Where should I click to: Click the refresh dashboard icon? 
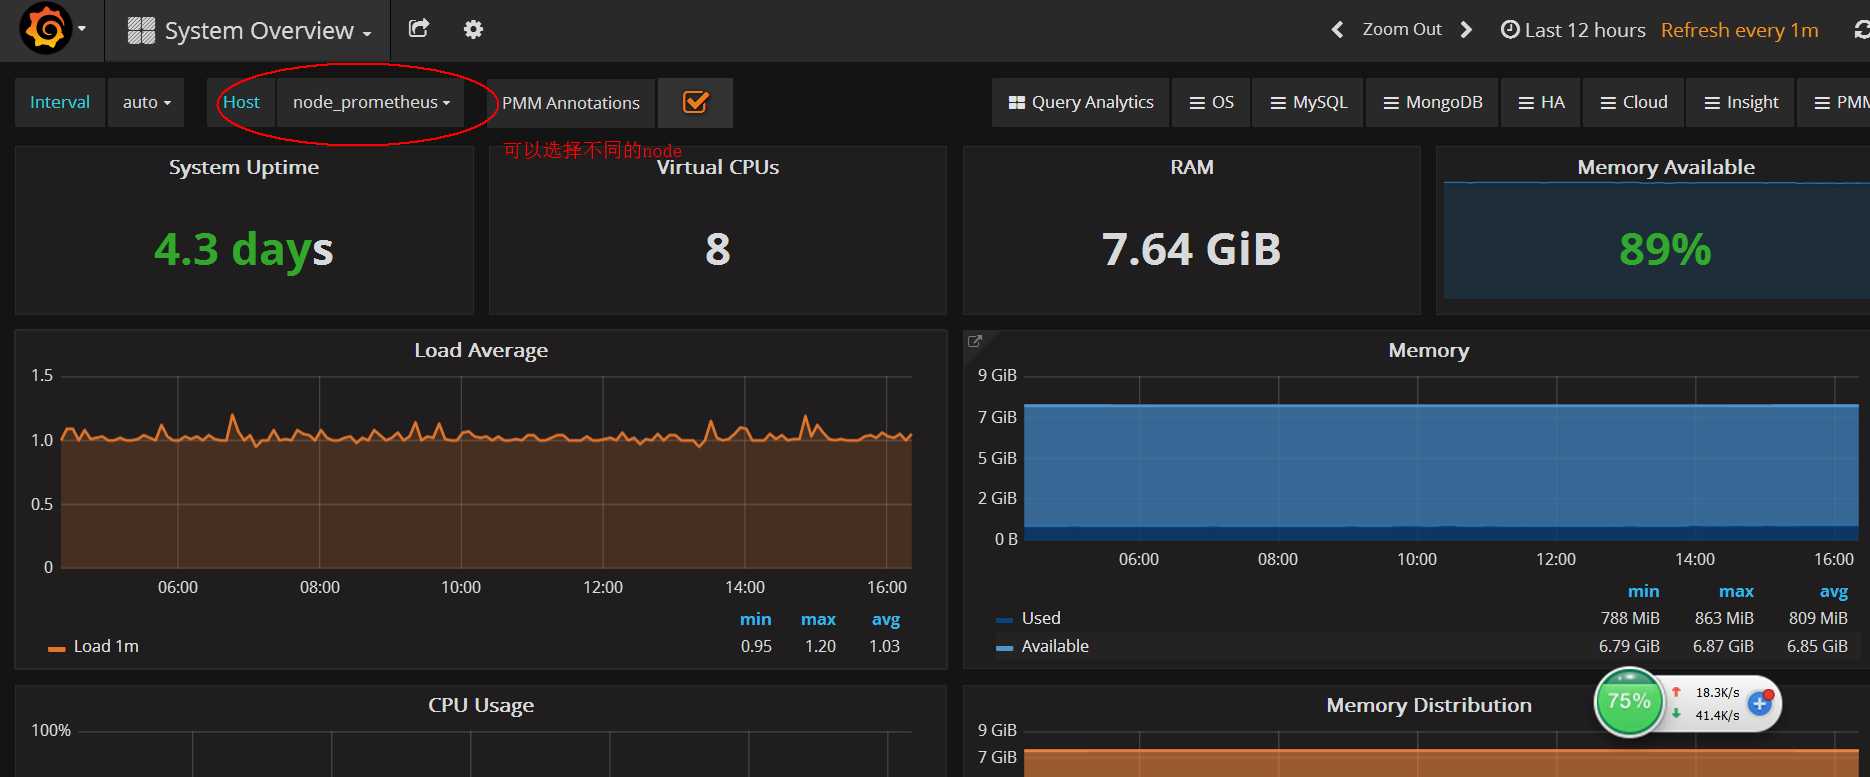(1861, 30)
